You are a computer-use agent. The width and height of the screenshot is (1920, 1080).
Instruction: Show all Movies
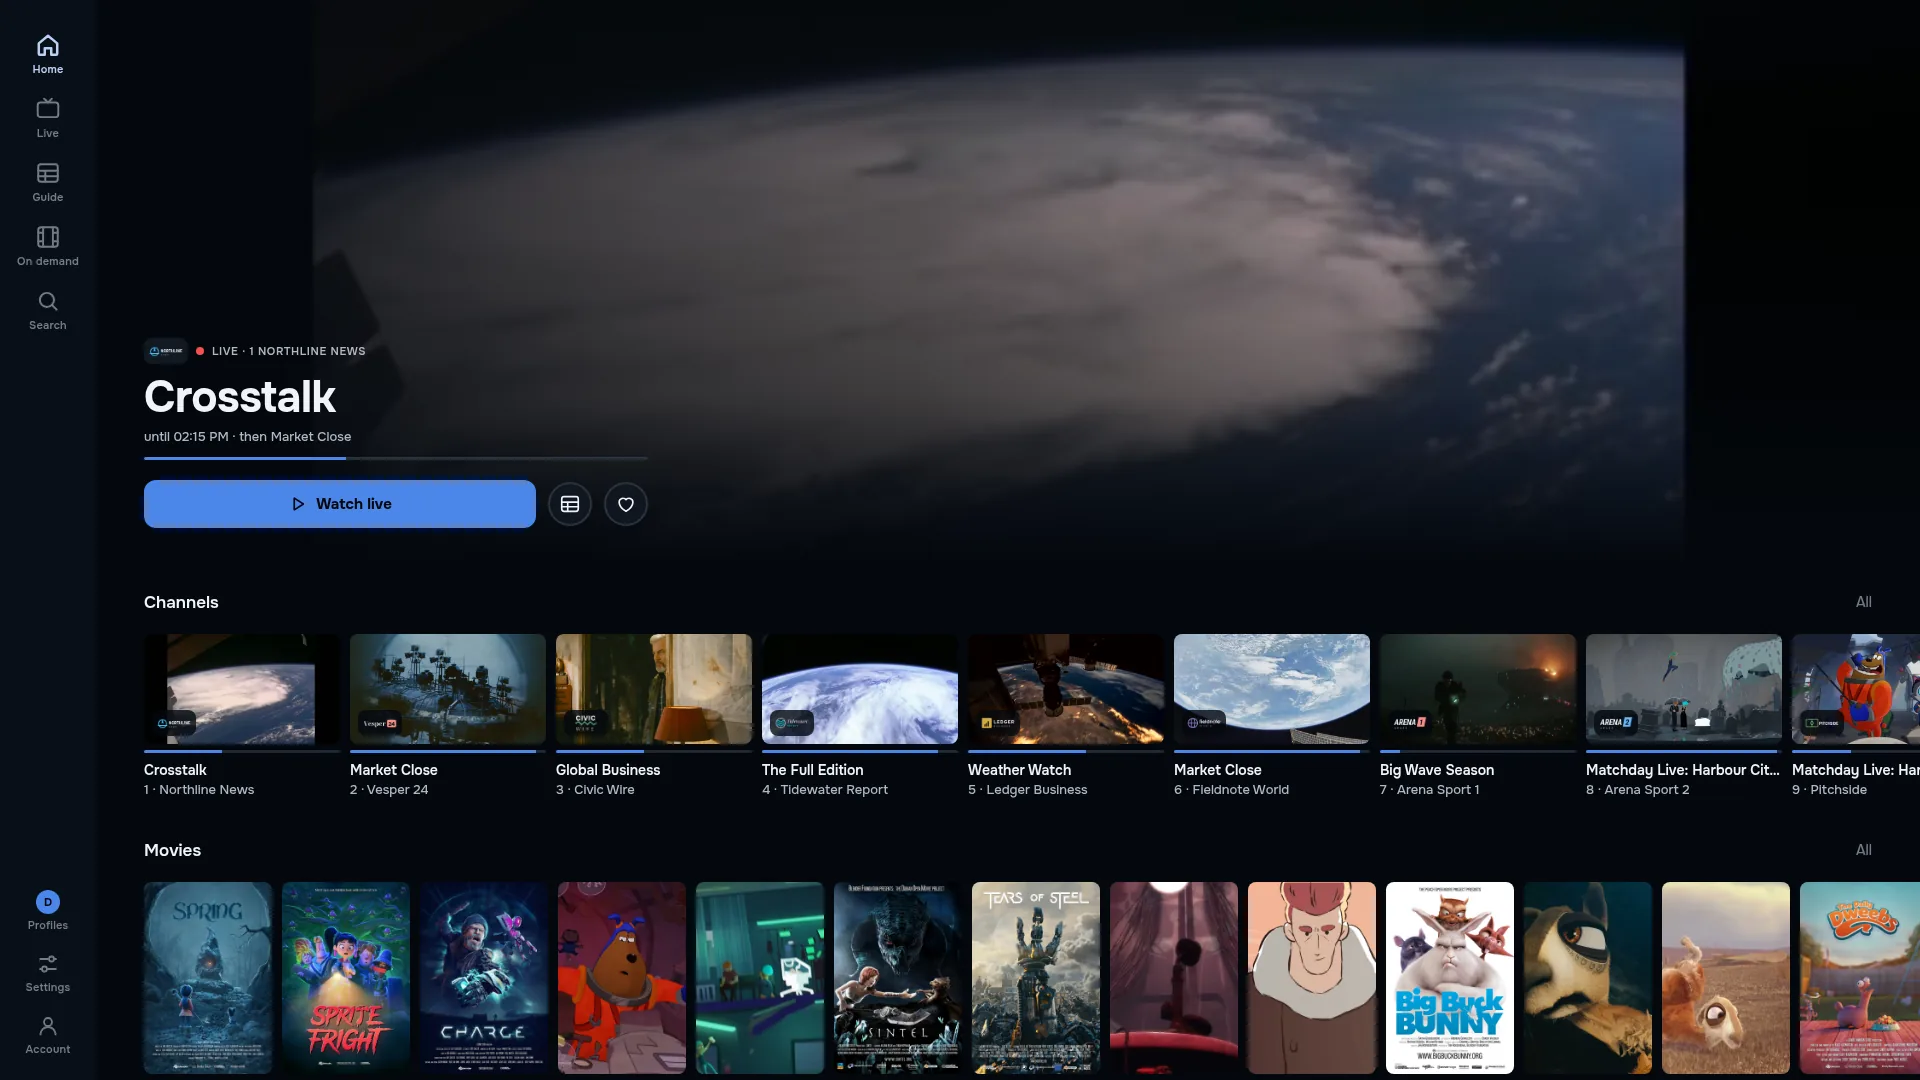[x=1864, y=850]
